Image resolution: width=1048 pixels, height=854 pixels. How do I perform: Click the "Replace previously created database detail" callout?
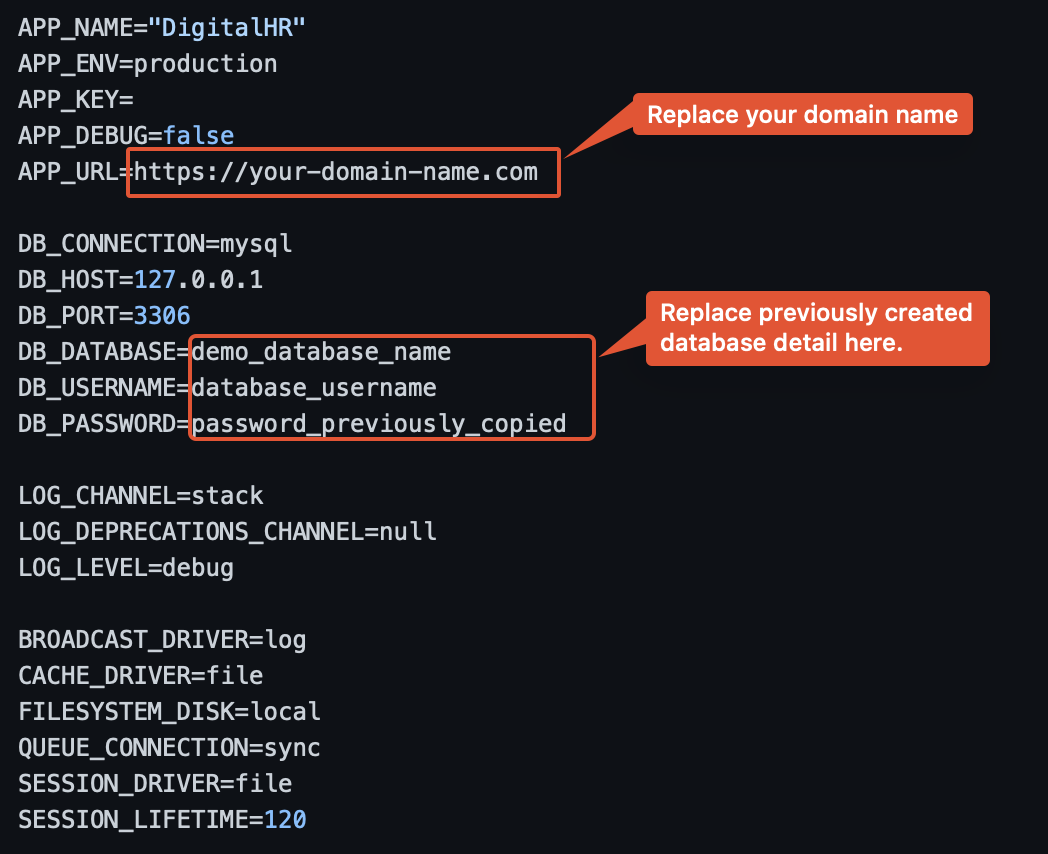pos(816,328)
